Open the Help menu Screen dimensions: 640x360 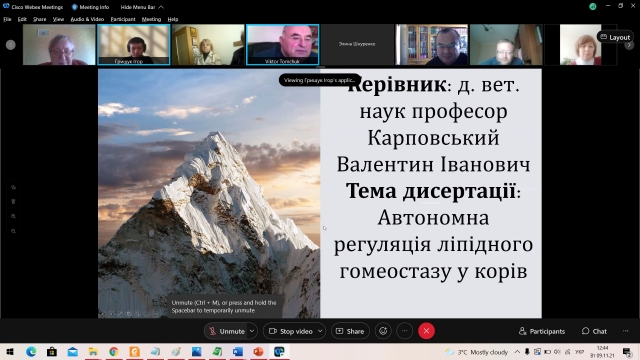click(x=173, y=19)
